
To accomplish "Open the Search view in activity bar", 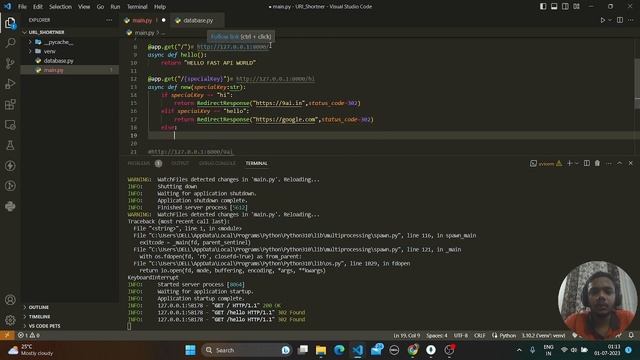I will 10,43.
